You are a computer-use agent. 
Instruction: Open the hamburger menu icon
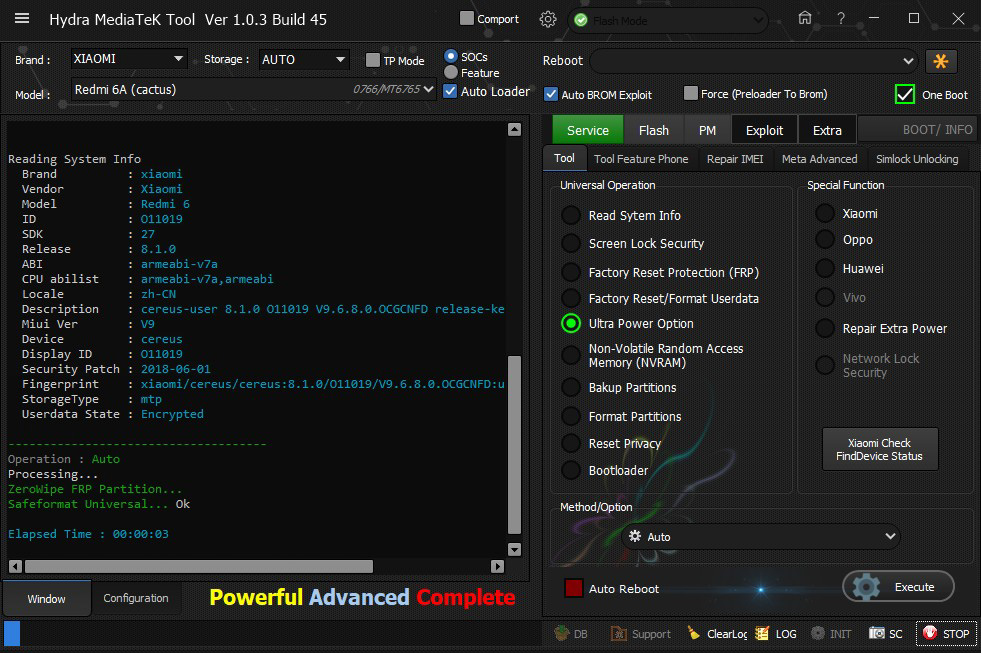(x=22, y=19)
